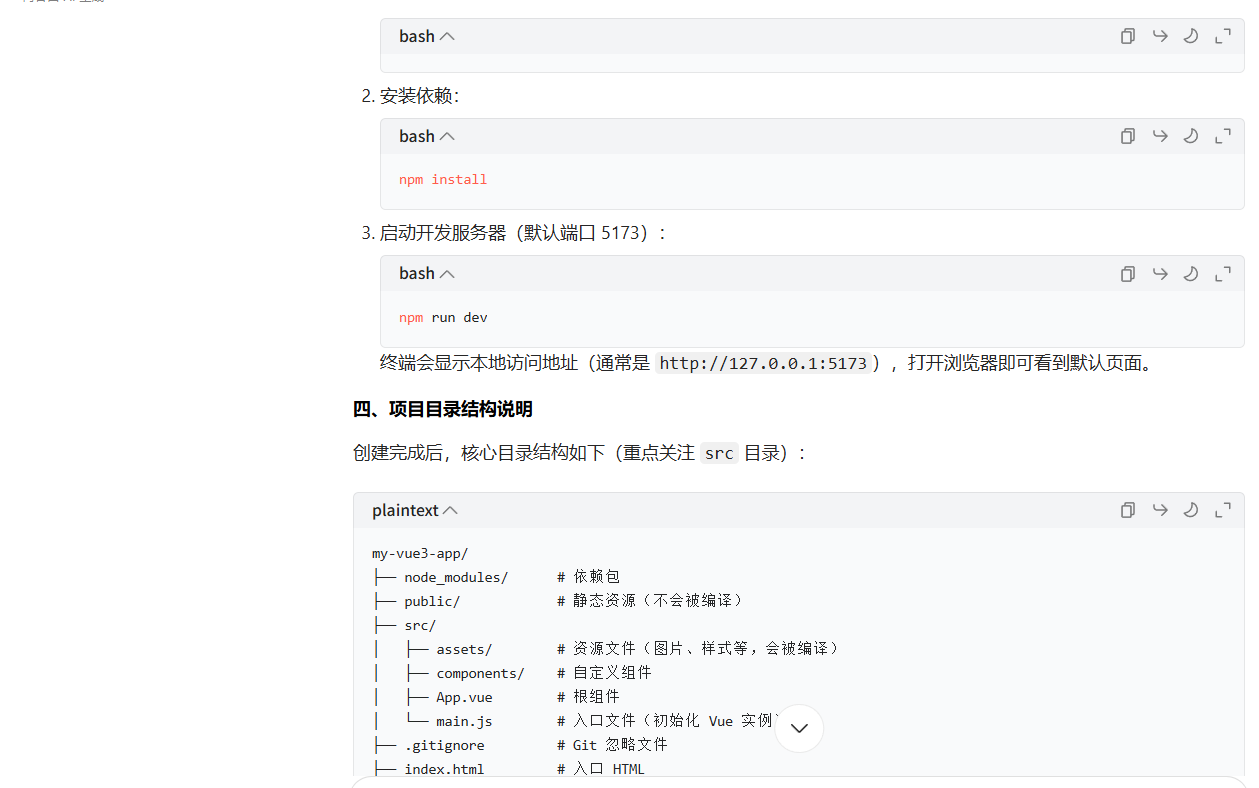The image size is (1259, 788).
Task: Toggle line wrap in topmost bash block
Action: pos(1160,36)
